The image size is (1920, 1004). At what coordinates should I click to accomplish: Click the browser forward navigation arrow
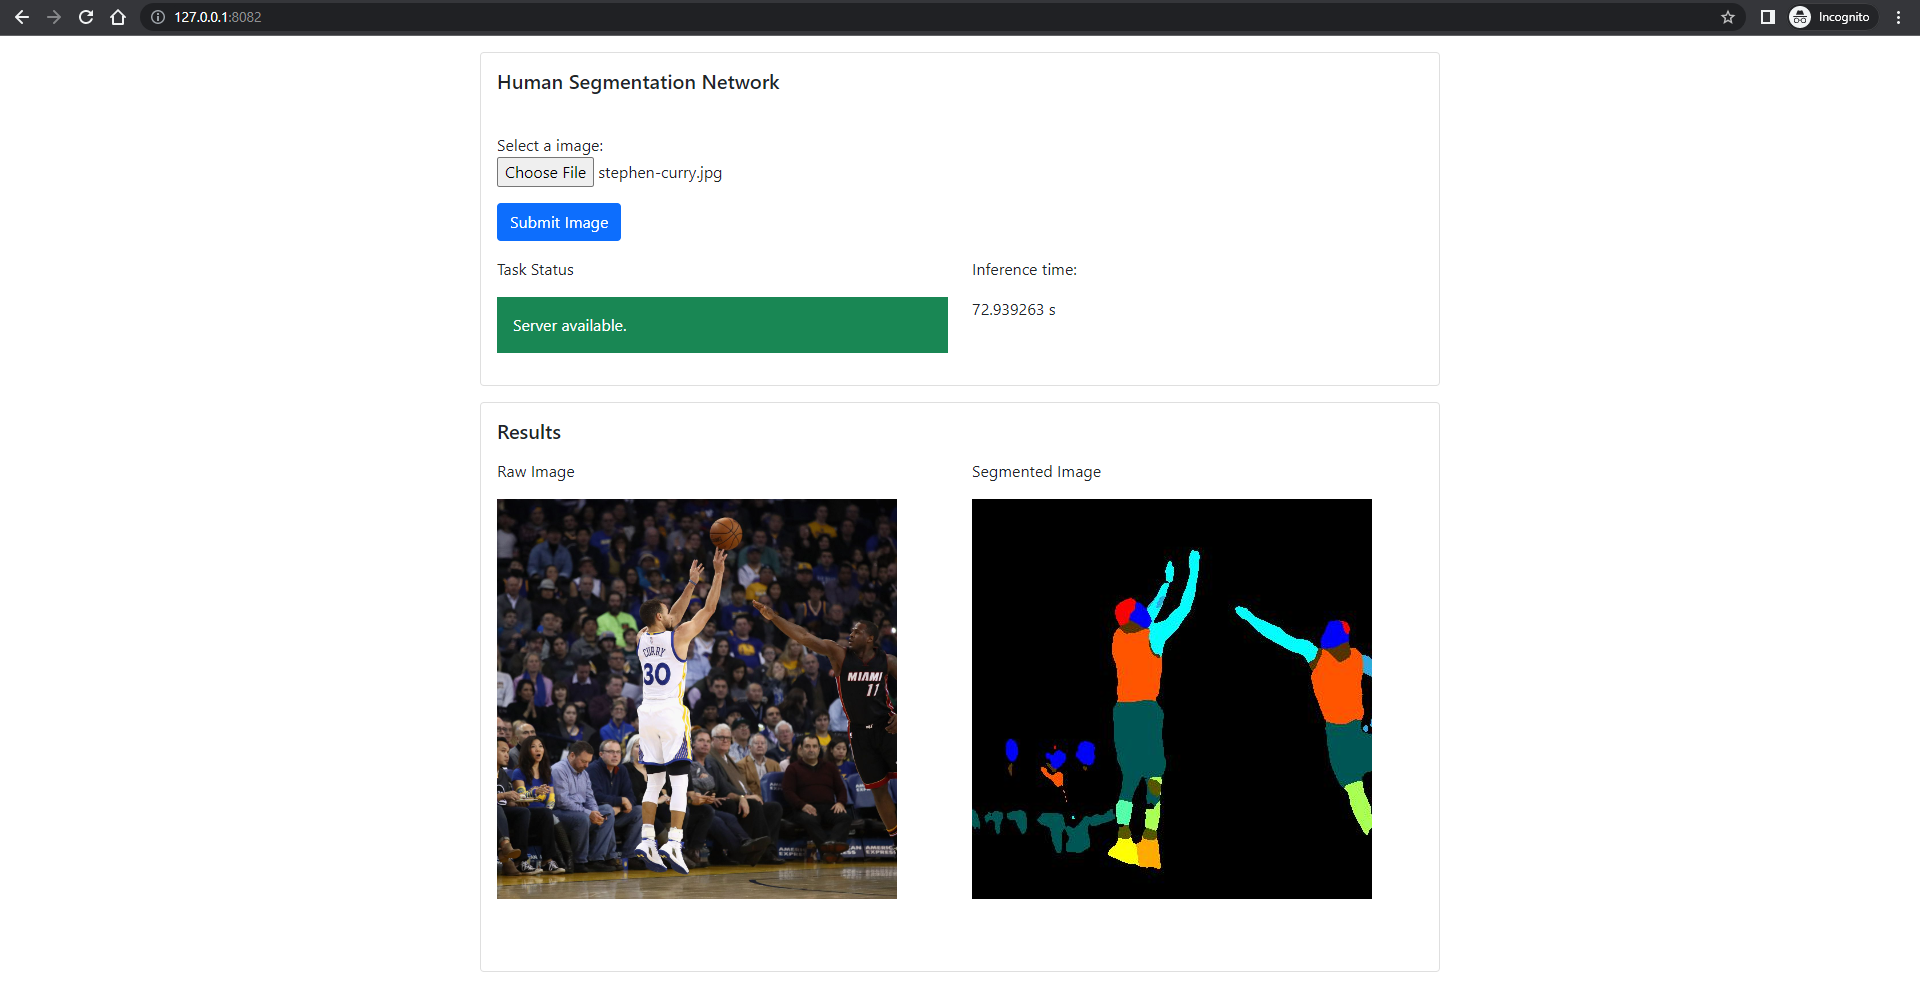[x=54, y=17]
